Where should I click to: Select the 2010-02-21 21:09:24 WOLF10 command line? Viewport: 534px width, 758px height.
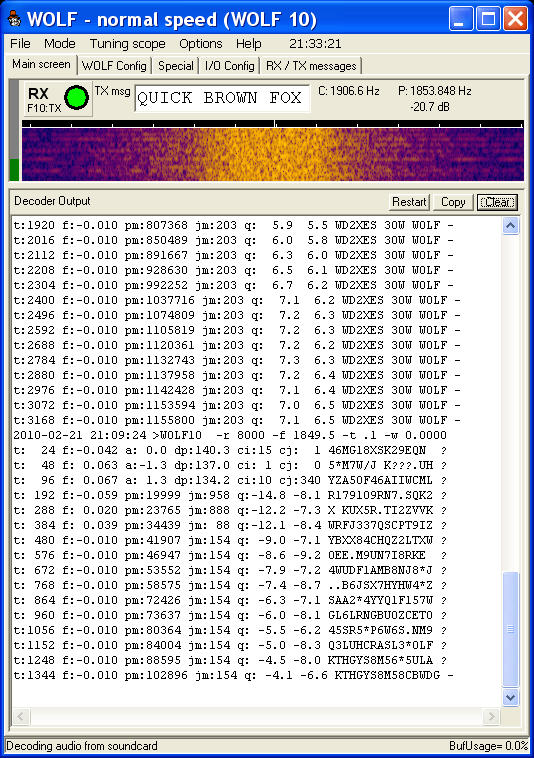point(230,435)
